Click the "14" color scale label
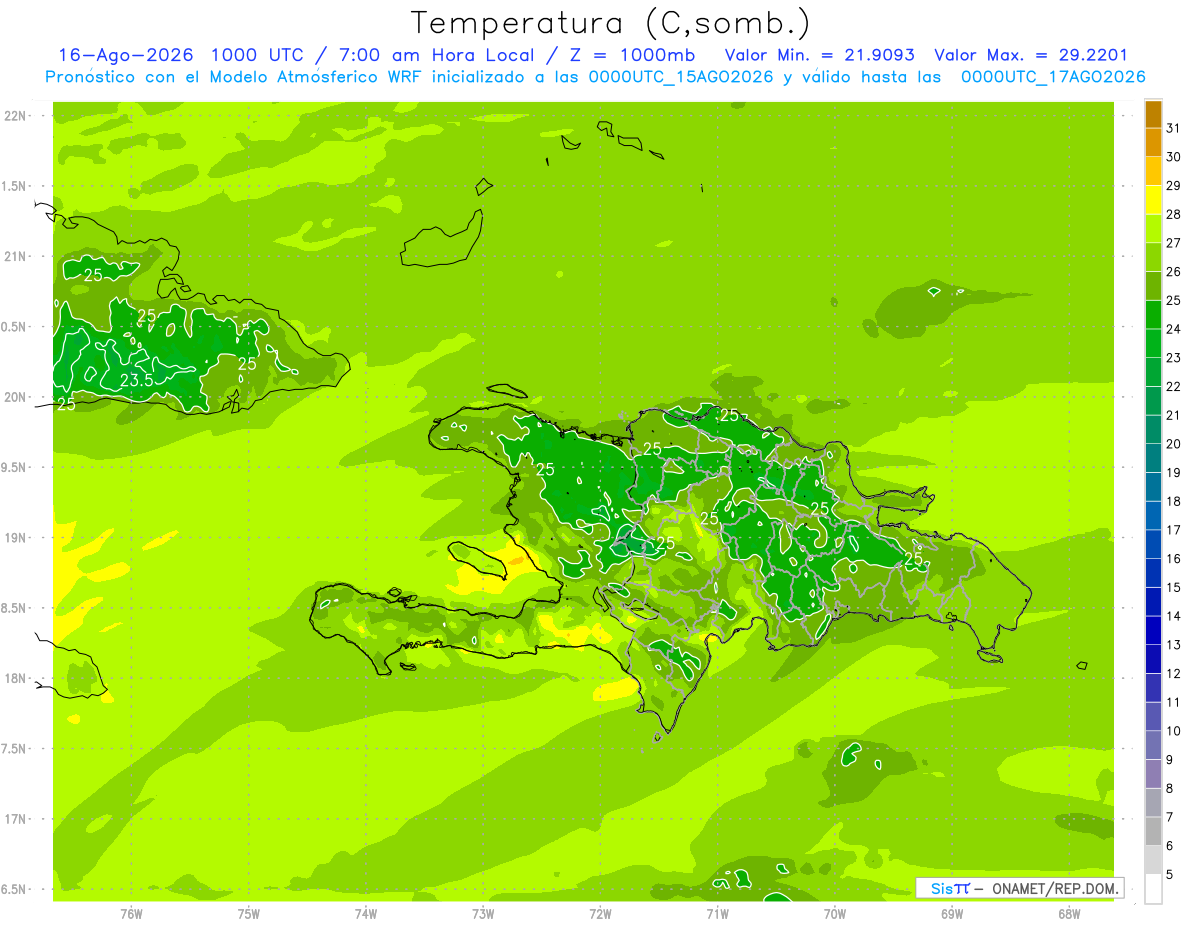This screenshot has height=927, width=1200. [x=1173, y=616]
